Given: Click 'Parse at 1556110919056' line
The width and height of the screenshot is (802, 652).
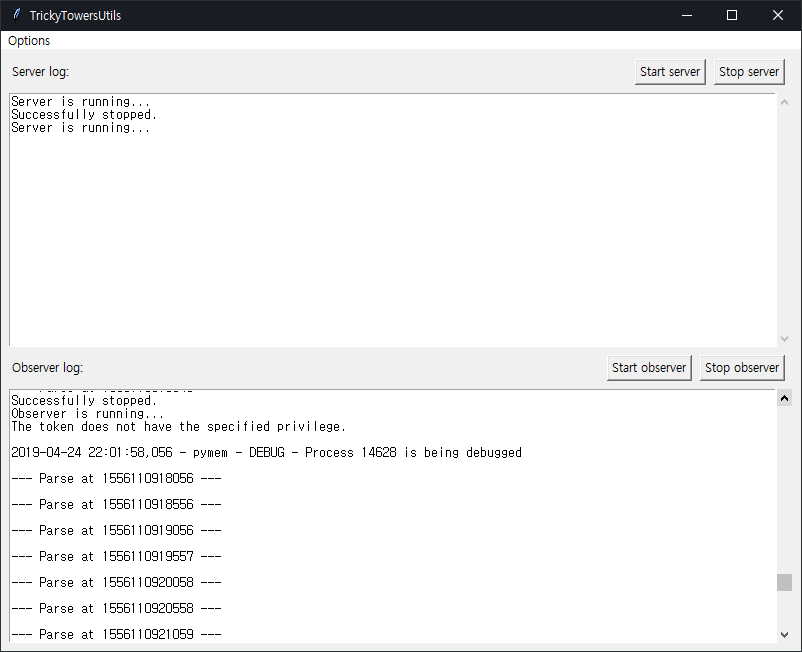Looking at the screenshot, I should coord(116,531).
